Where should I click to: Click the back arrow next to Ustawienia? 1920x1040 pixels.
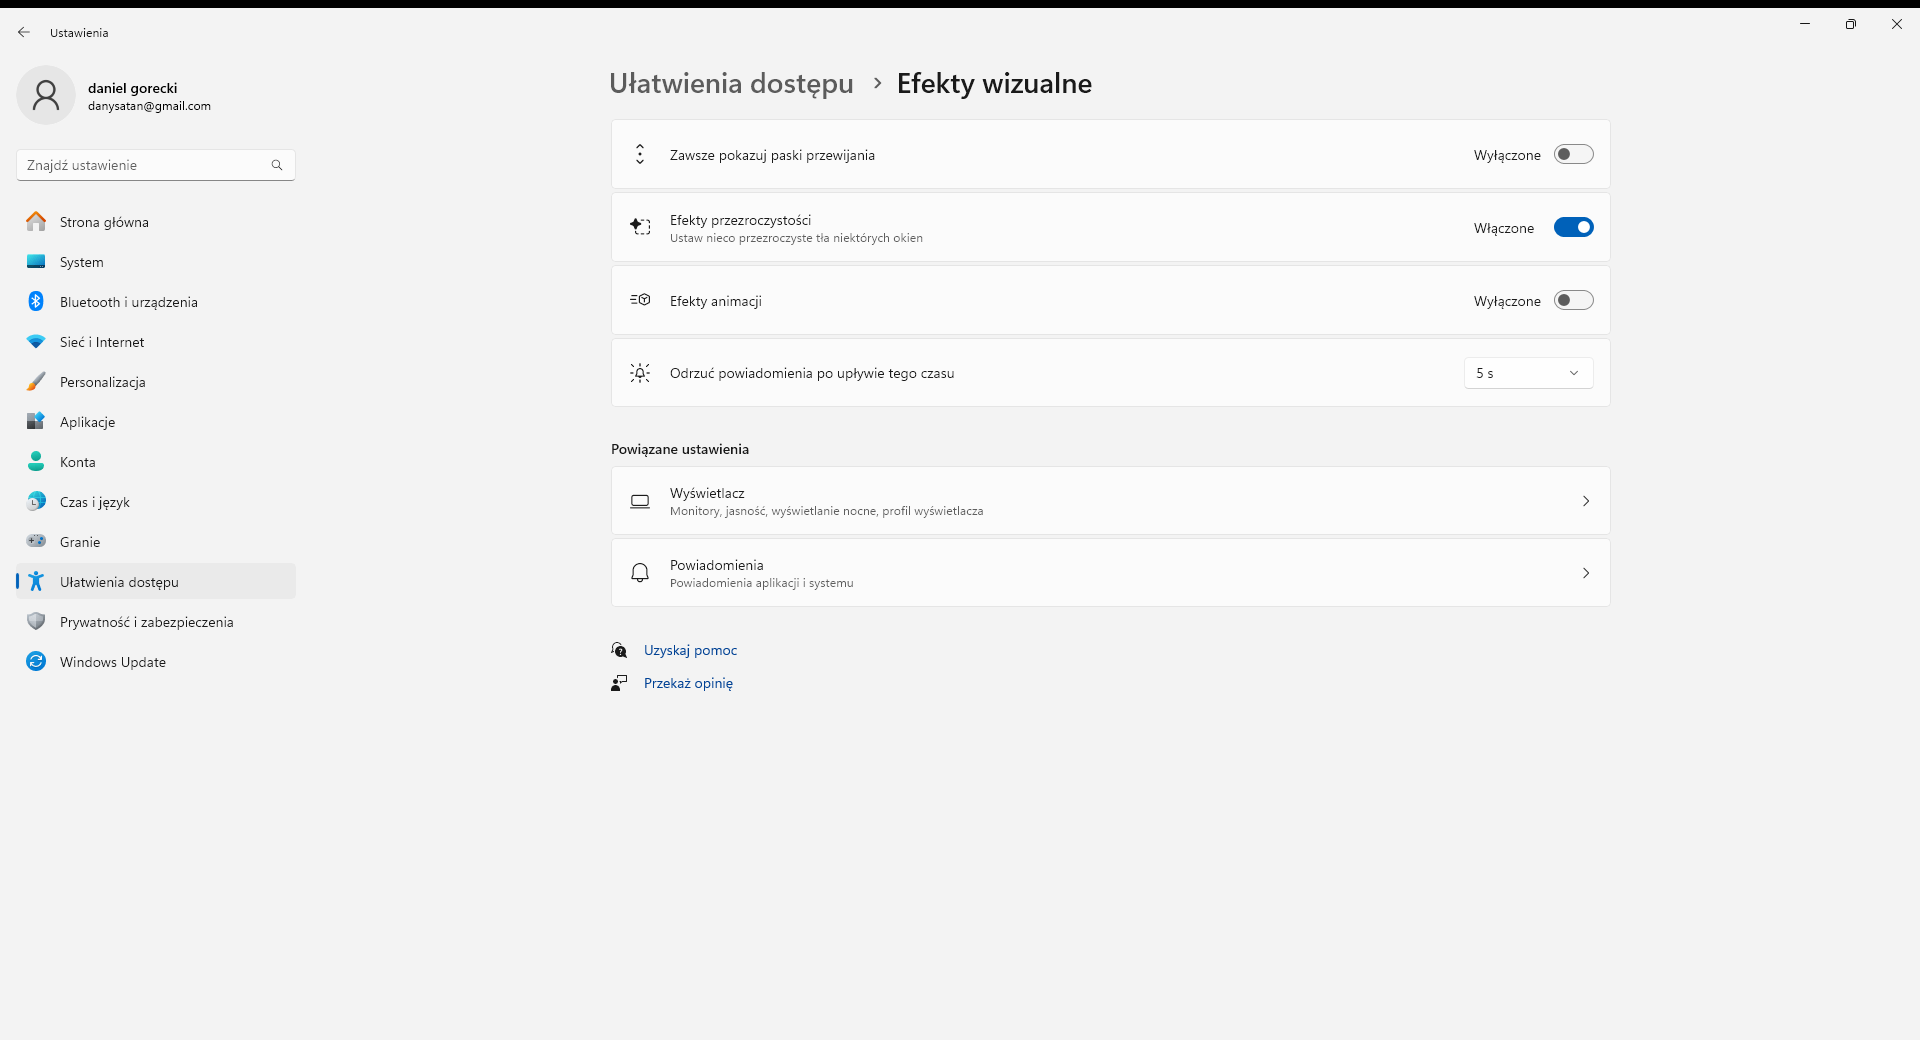pyautogui.click(x=24, y=32)
